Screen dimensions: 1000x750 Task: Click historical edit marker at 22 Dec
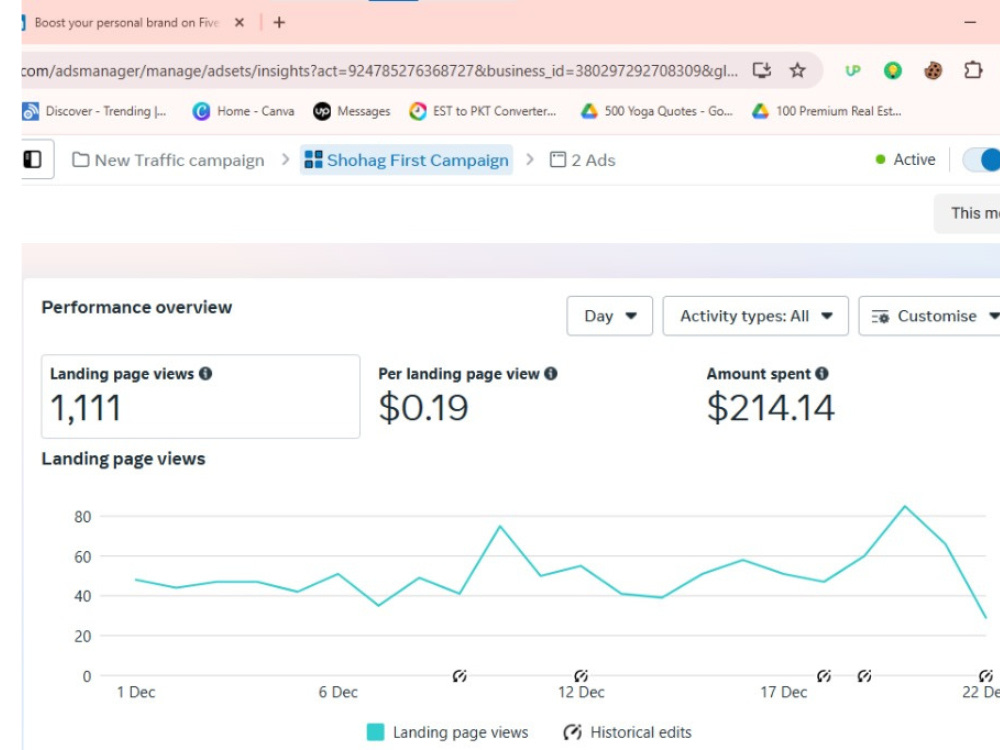pyautogui.click(x=985, y=675)
